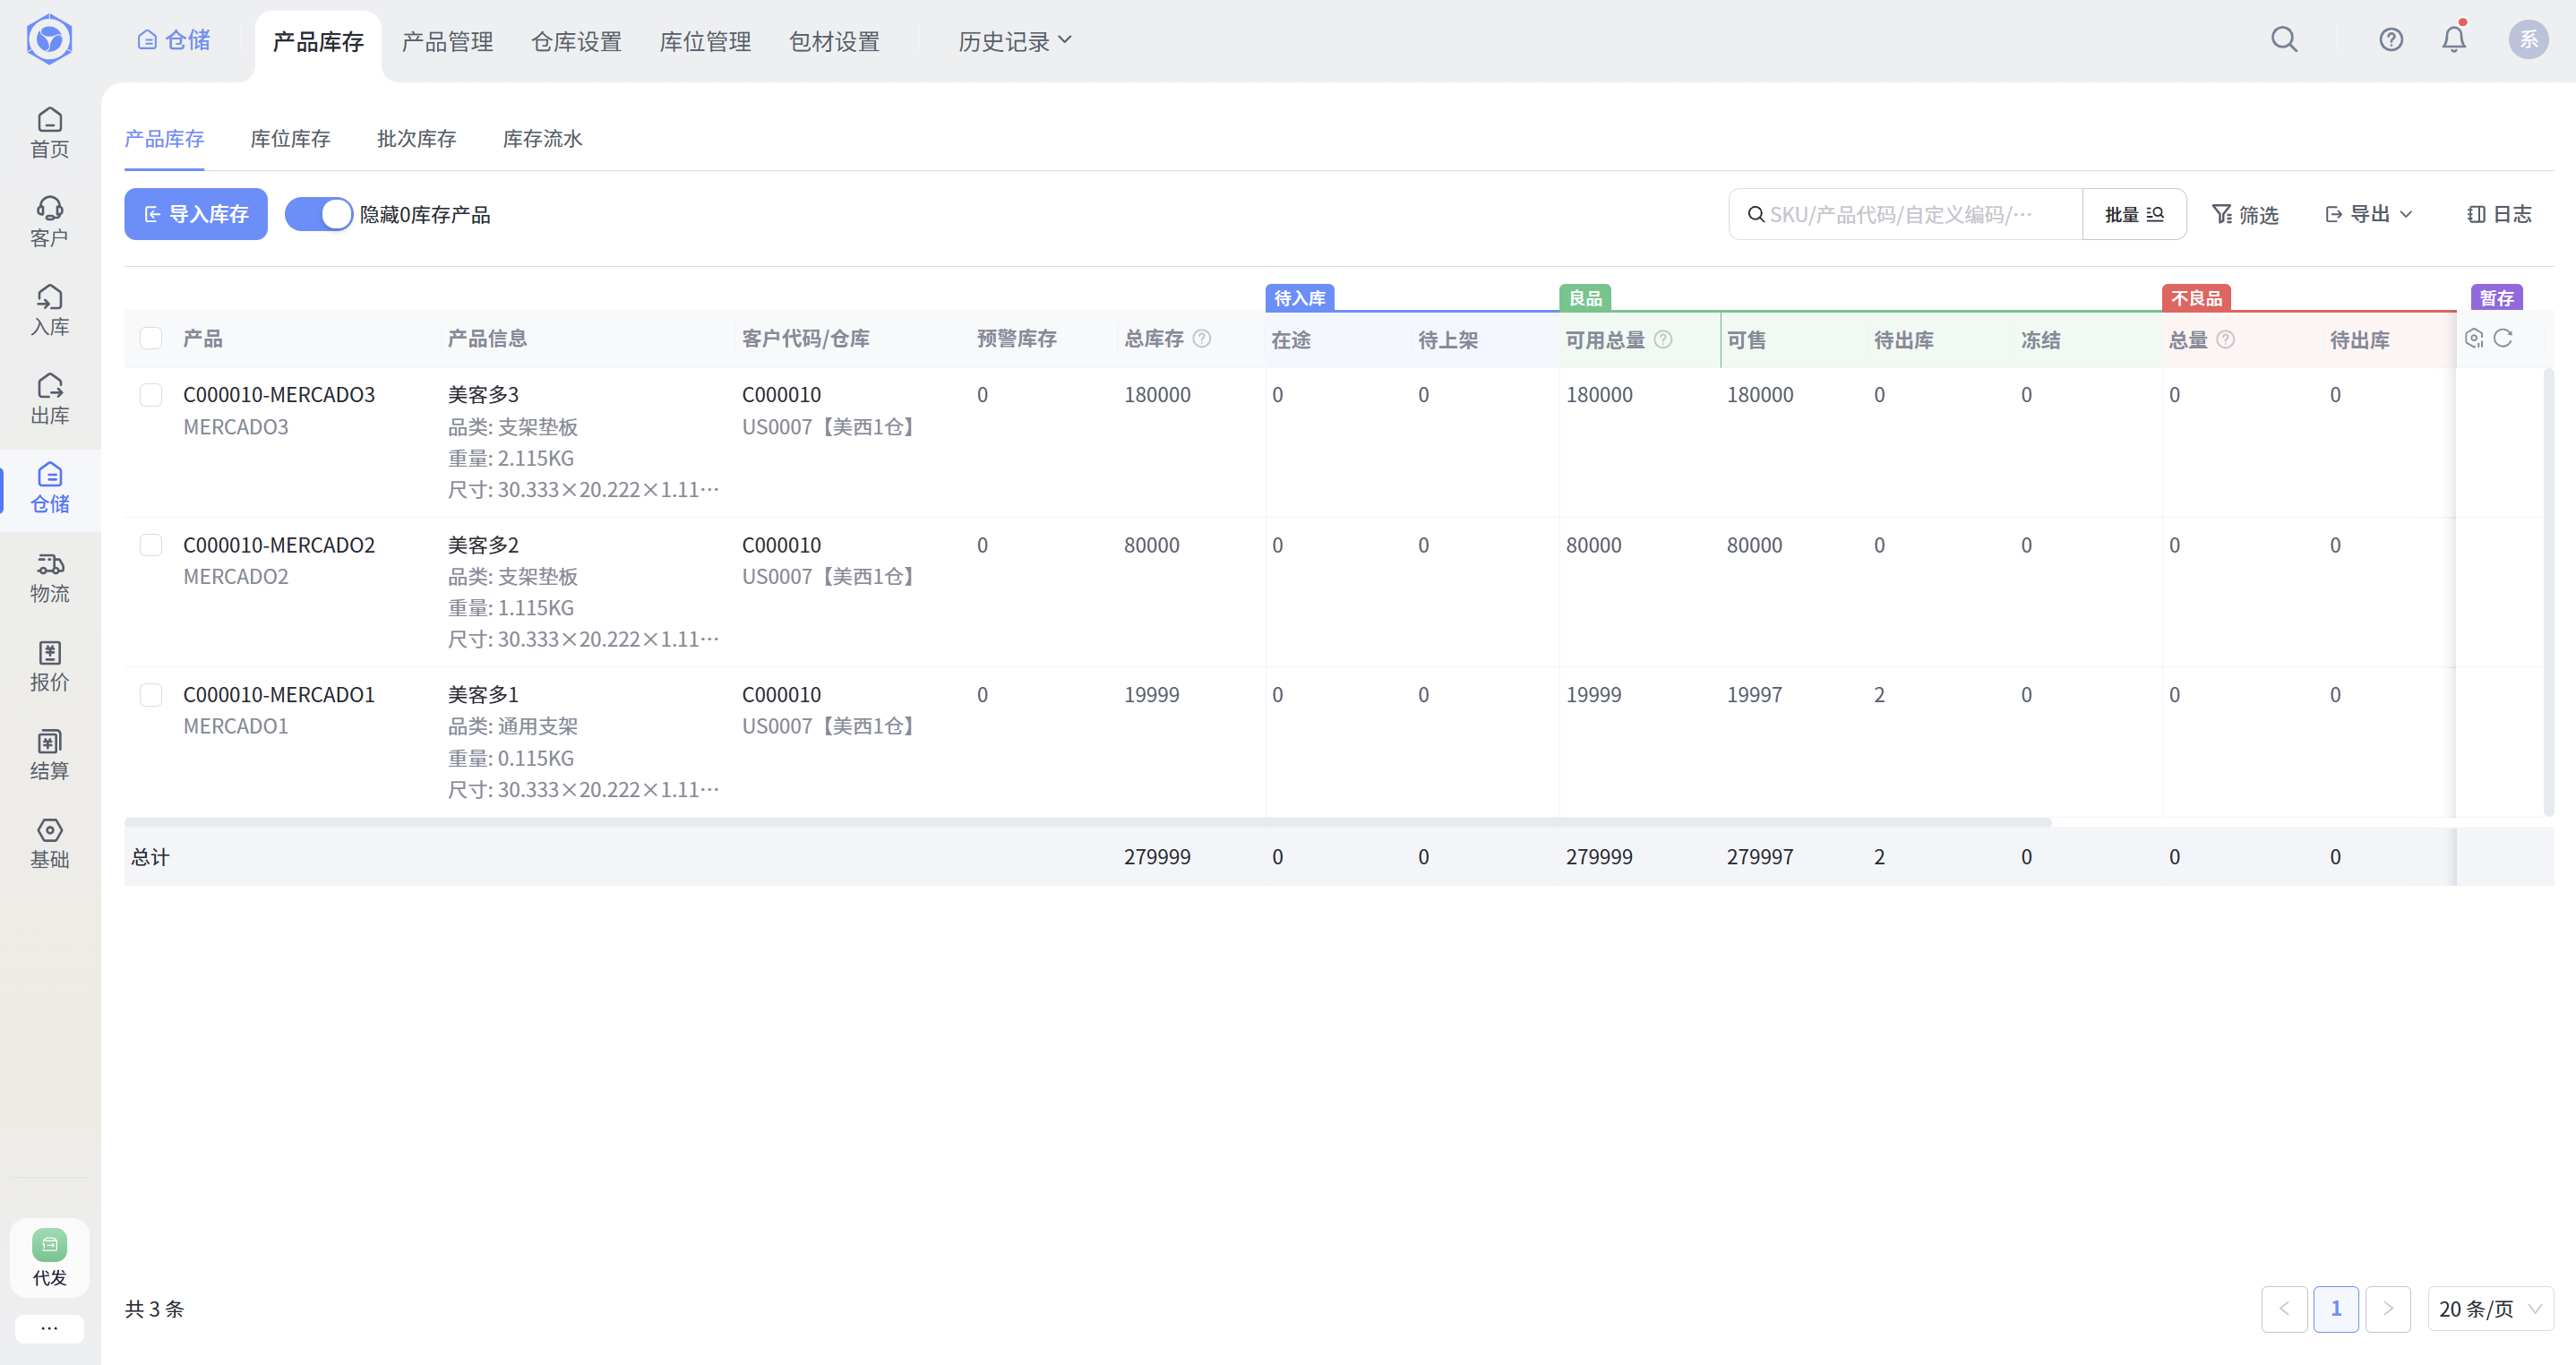The width and height of the screenshot is (2576, 1365).
Task: Click the 预警库存 column header
Action: 1016,338
